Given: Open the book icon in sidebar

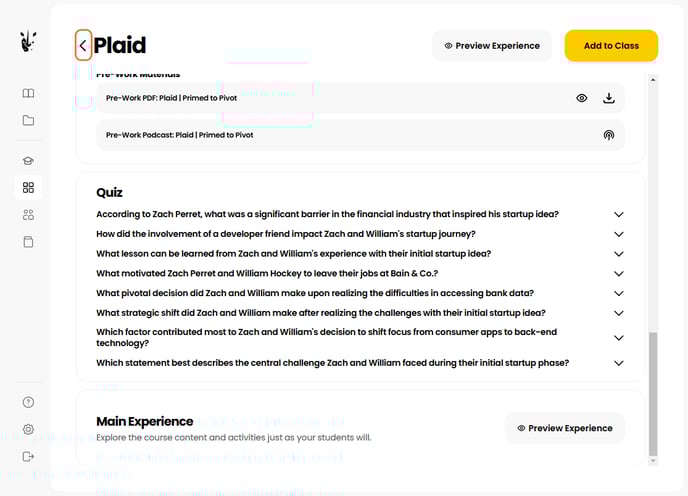Looking at the screenshot, I should point(28,93).
